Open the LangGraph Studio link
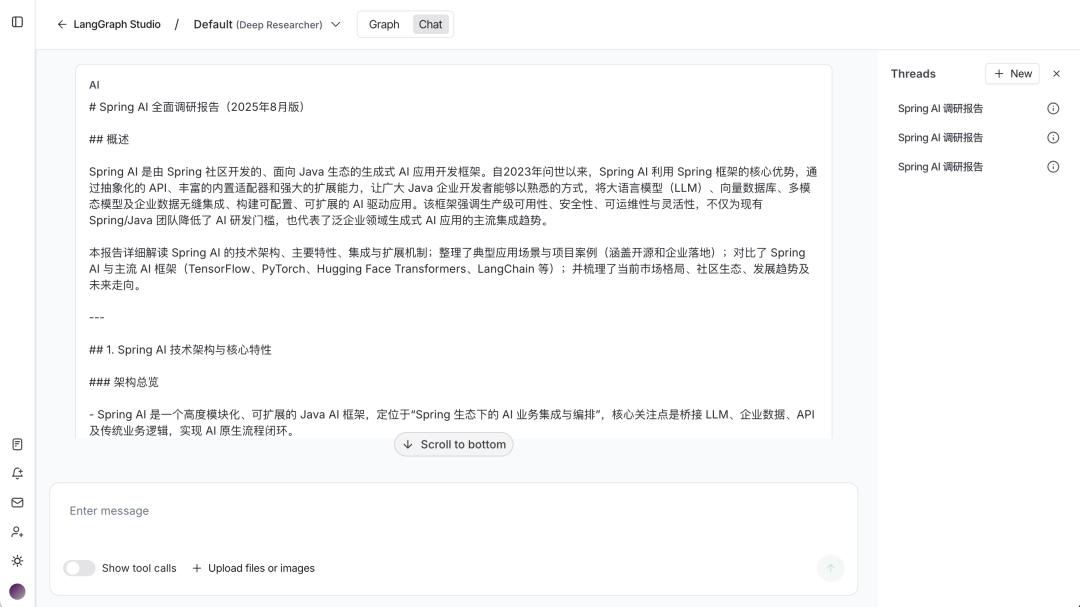The height and width of the screenshot is (607, 1080). pos(117,24)
